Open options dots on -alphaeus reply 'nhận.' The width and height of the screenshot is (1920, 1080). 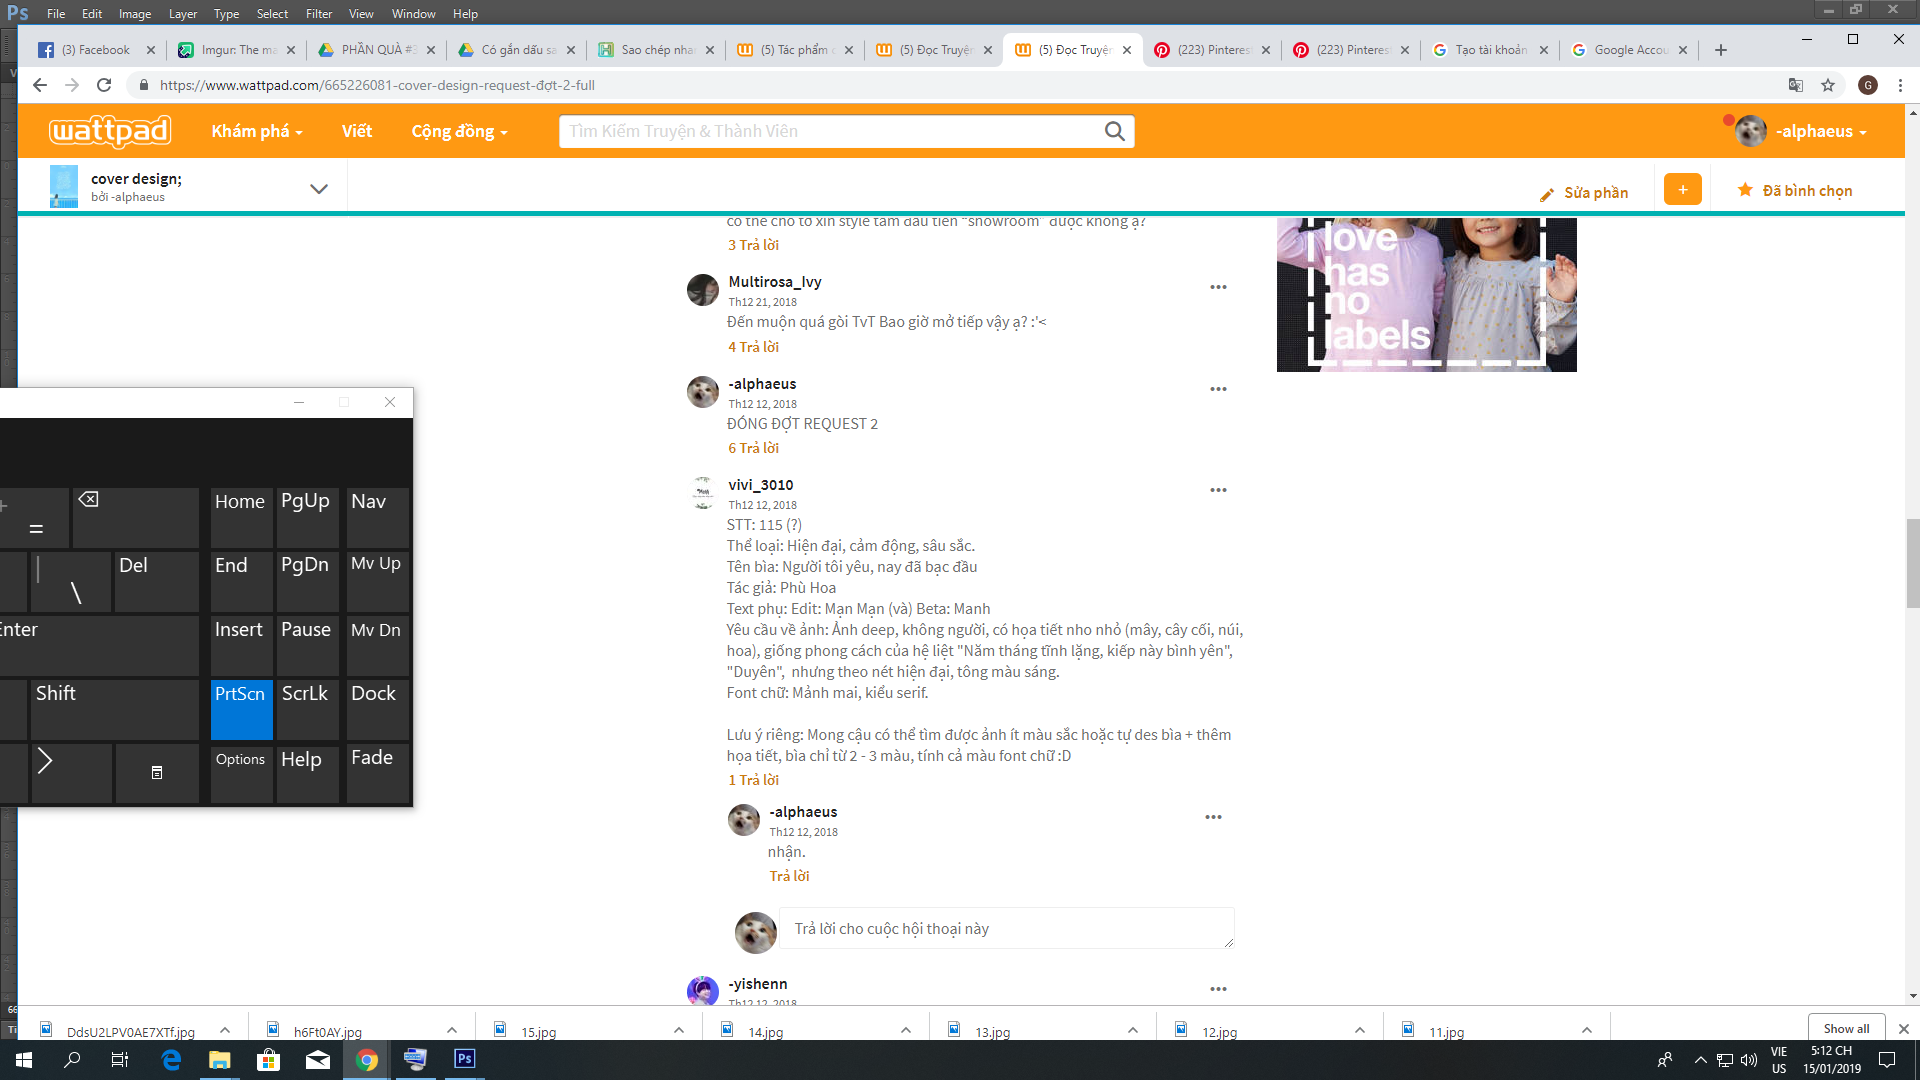[x=1213, y=817]
